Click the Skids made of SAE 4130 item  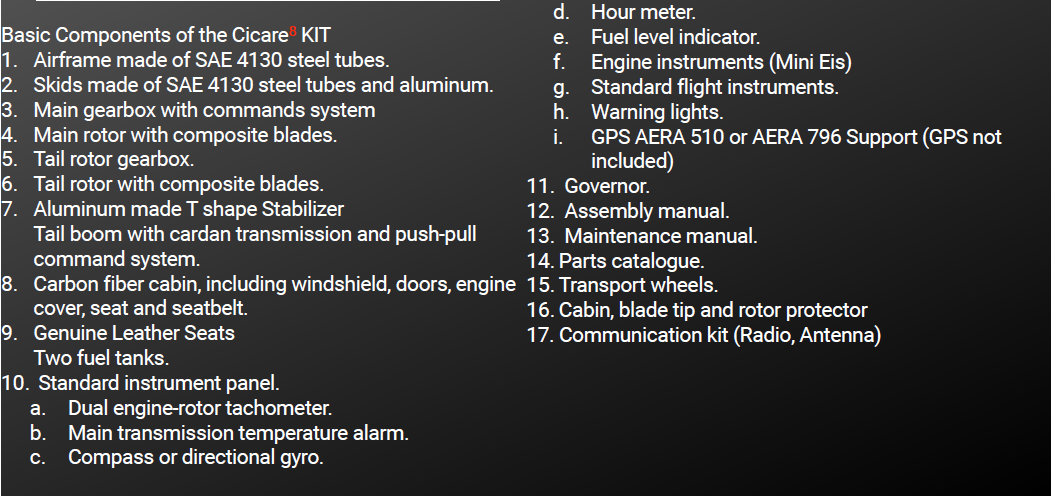[263, 85]
